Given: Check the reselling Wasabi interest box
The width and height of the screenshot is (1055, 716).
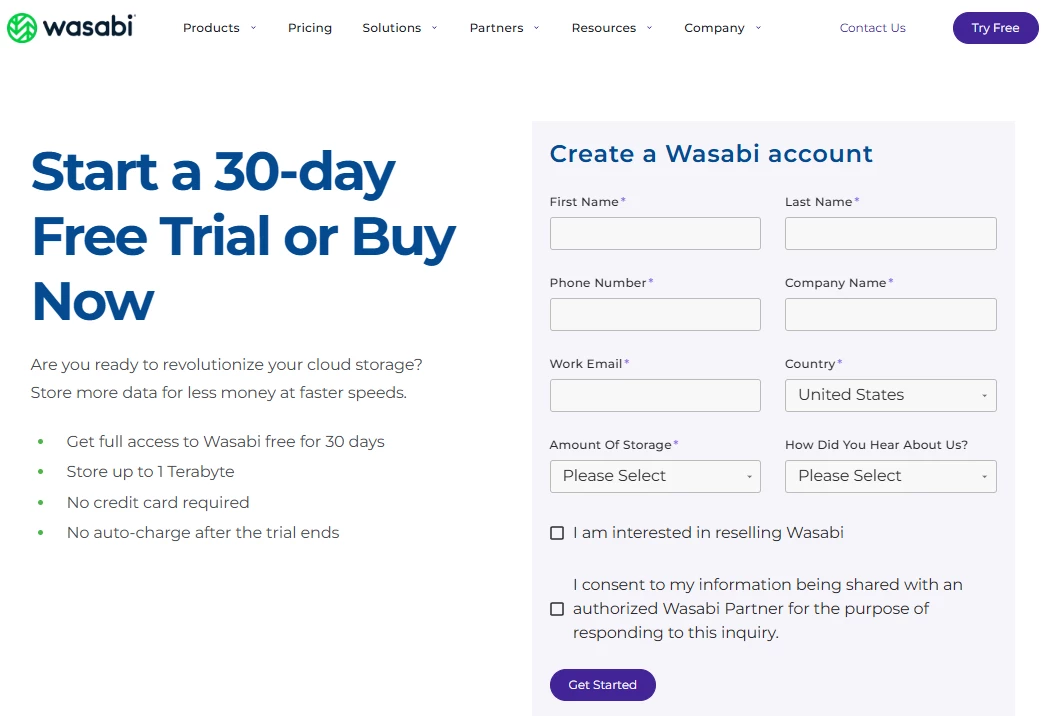Looking at the screenshot, I should [557, 533].
